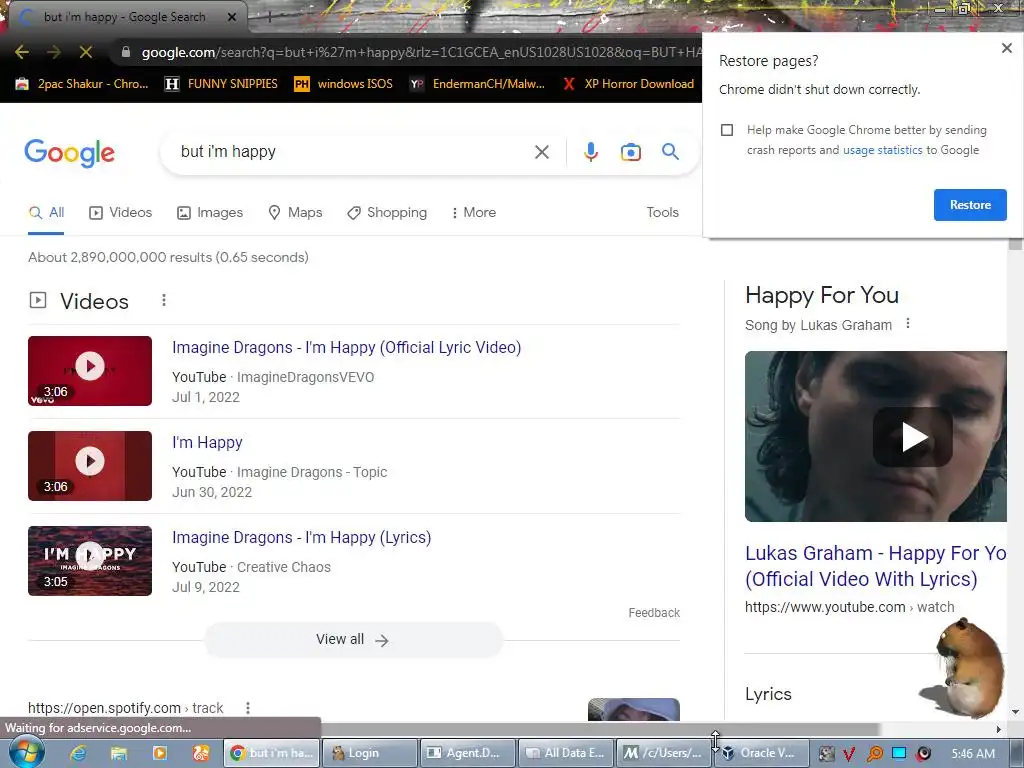
Task: Click the Google logo
Action: [x=69, y=153]
